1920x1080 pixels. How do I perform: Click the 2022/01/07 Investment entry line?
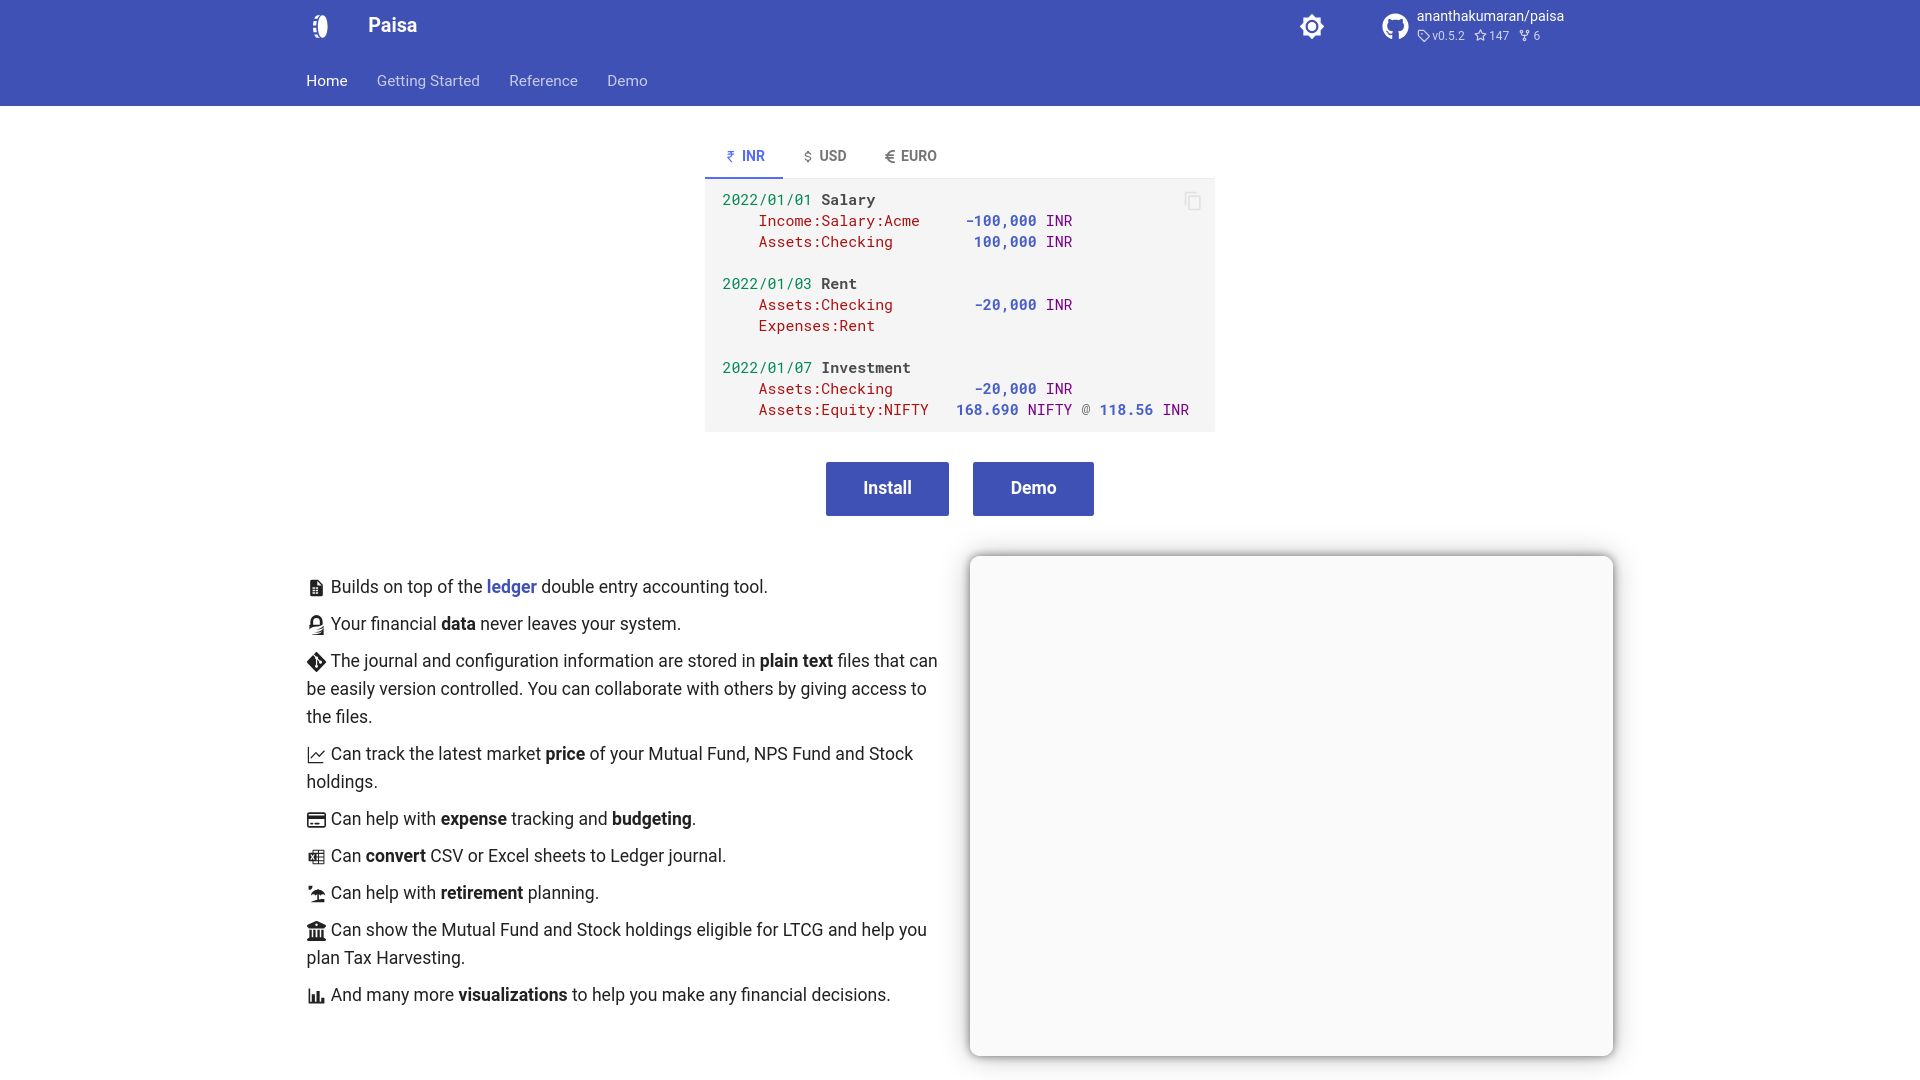pos(816,368)
